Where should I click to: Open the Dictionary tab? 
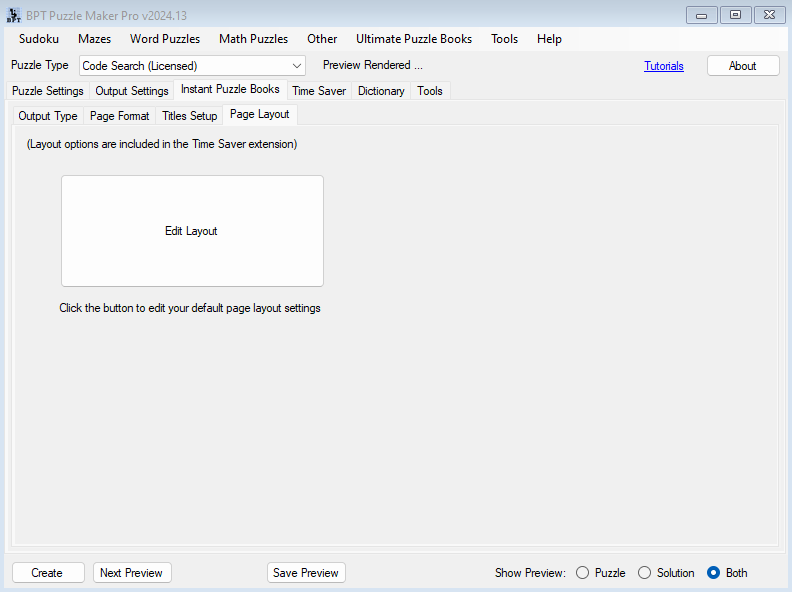click(x=381, y=91)
